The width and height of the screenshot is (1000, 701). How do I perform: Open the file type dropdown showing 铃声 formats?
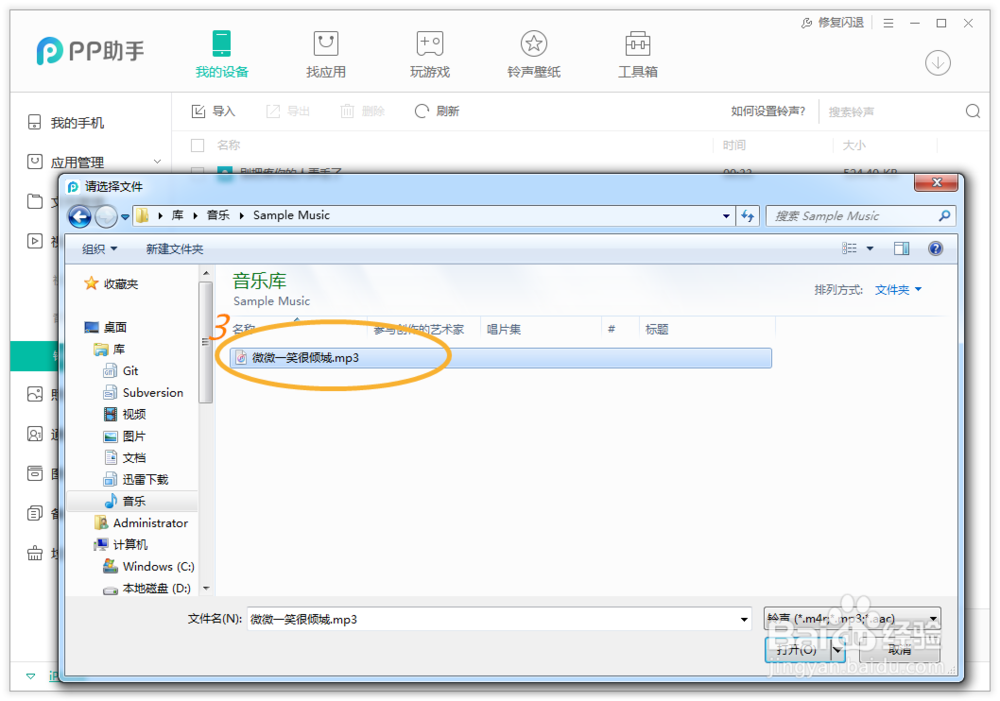850,619
